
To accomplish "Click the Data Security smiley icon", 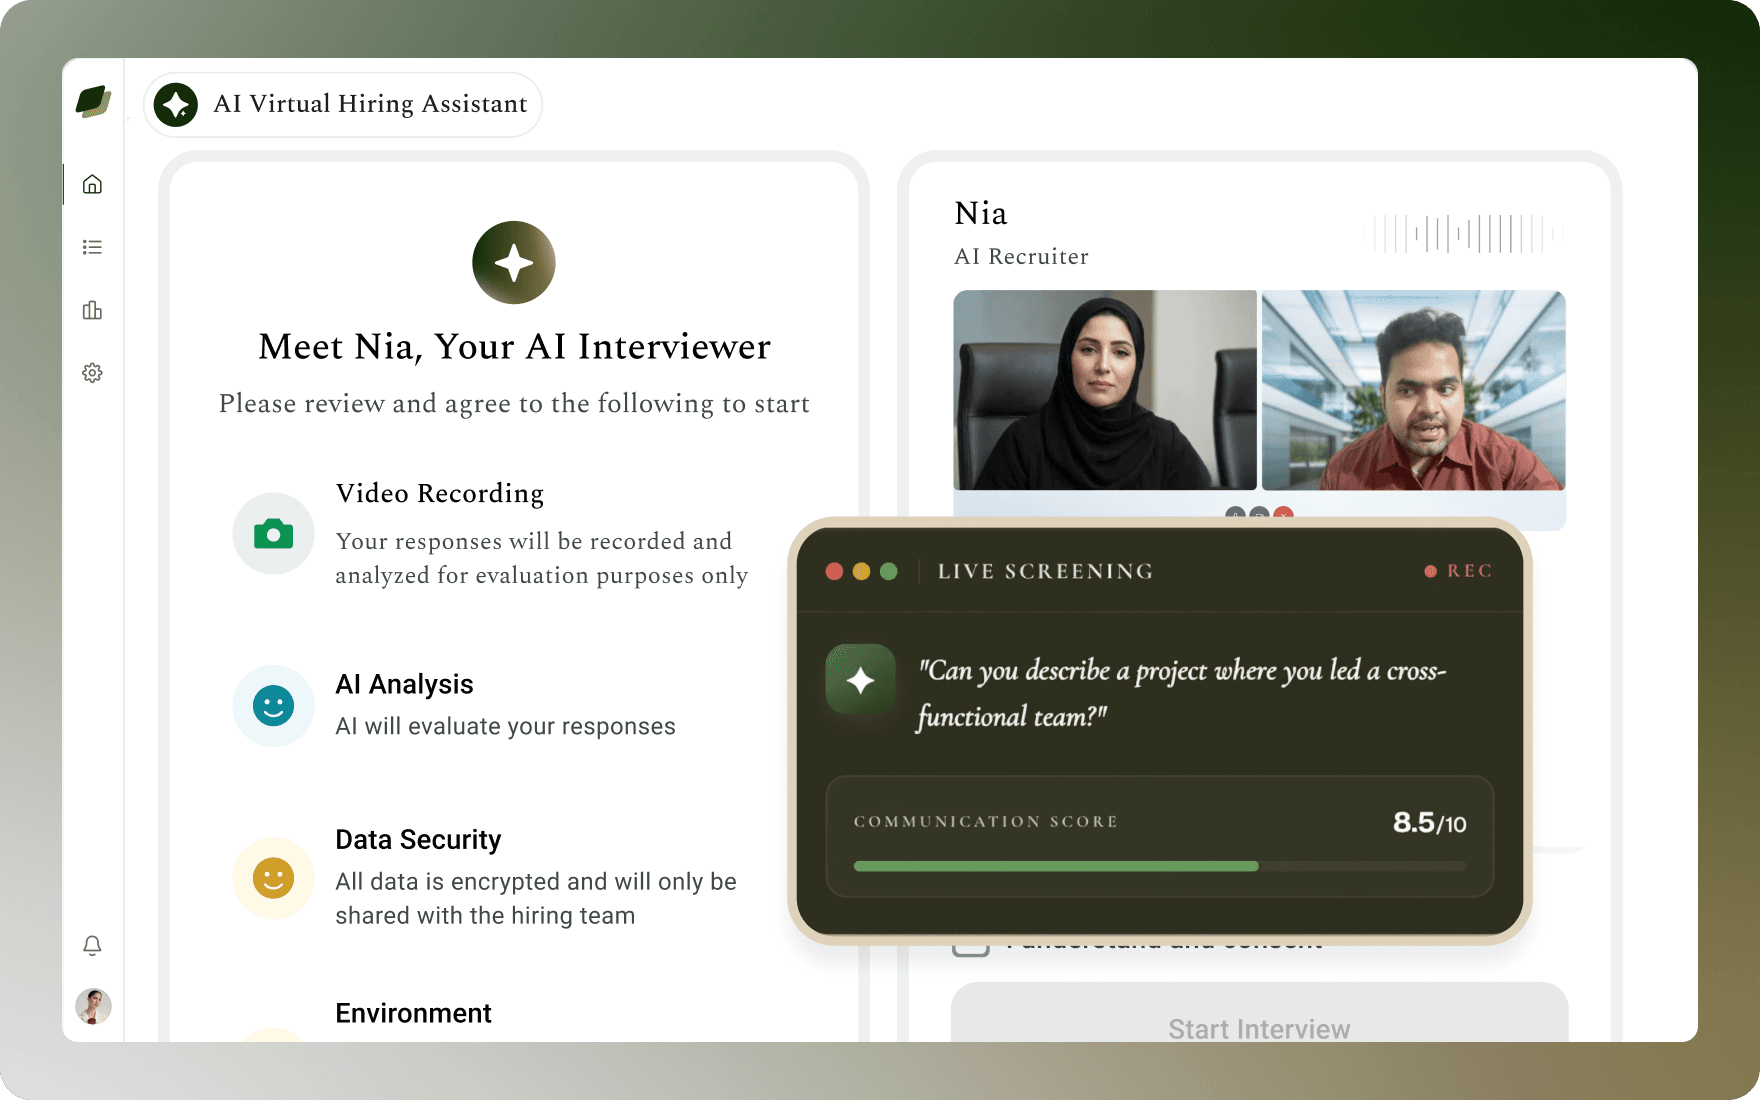I will [x=273, y=878].
